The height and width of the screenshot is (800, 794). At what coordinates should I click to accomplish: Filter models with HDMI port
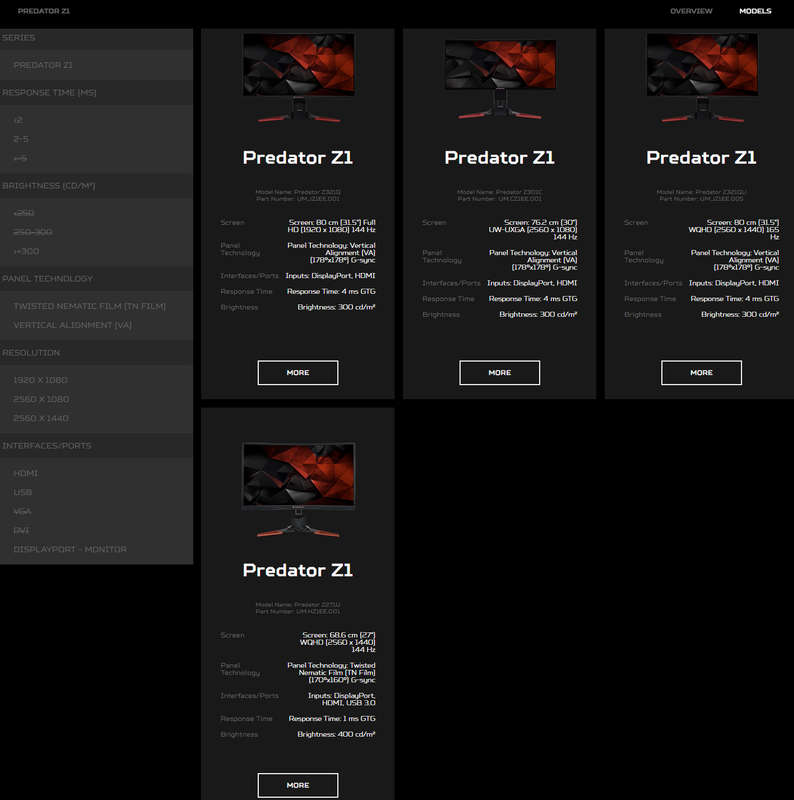(x=26, y=473)
